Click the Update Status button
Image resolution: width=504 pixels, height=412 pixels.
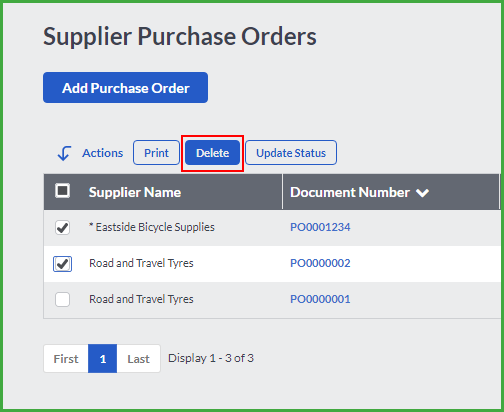(x=291, y=153)
